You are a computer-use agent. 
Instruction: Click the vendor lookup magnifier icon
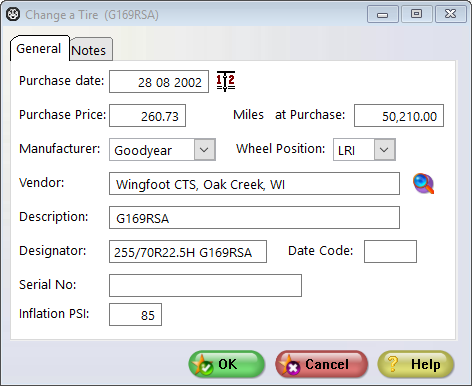423,183
